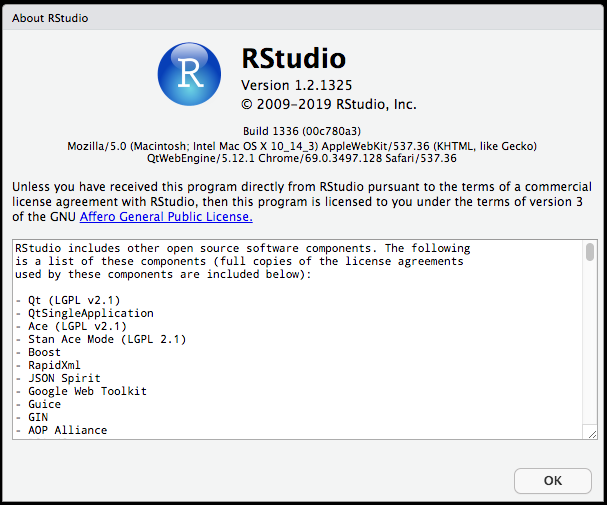Image resolution: width=607 pixels, height=505 pixels.
Task: Click the large "RStudio" heading
Action: pyautogui.click(x=294, y=58)
